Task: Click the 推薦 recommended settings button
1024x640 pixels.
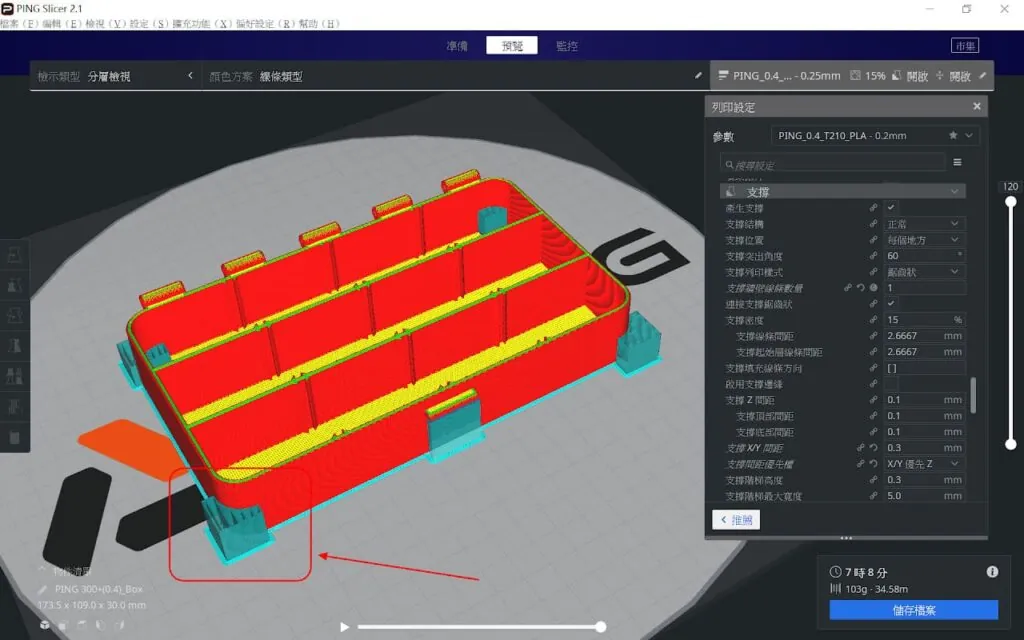Action: pyautogui.click(x=736, y=520)
